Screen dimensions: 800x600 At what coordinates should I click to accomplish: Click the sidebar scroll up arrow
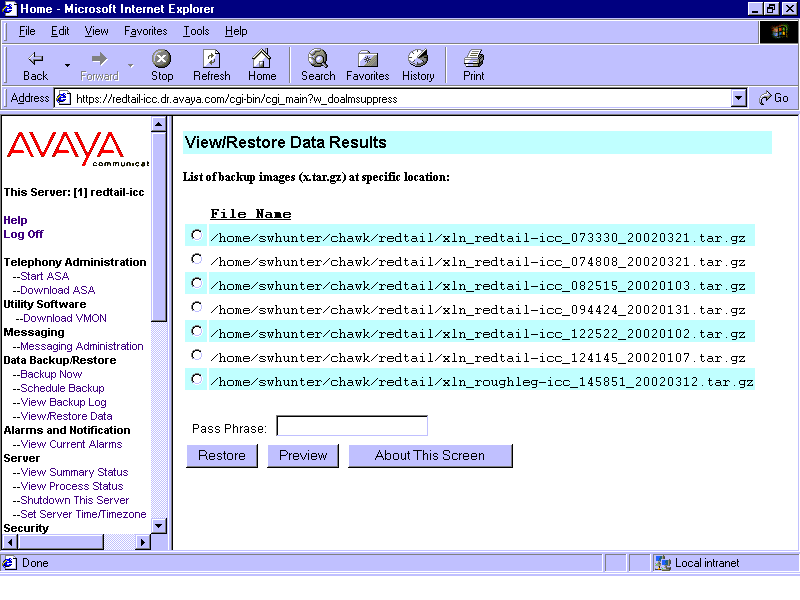pos(159,124)
